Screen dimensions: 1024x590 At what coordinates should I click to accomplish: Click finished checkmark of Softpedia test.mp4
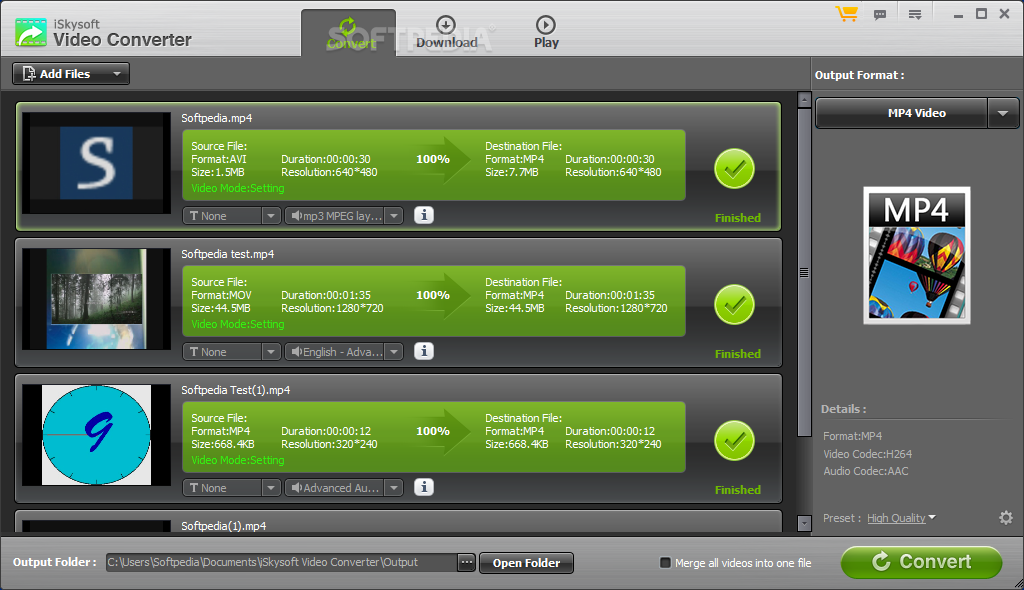coord(734,304)
